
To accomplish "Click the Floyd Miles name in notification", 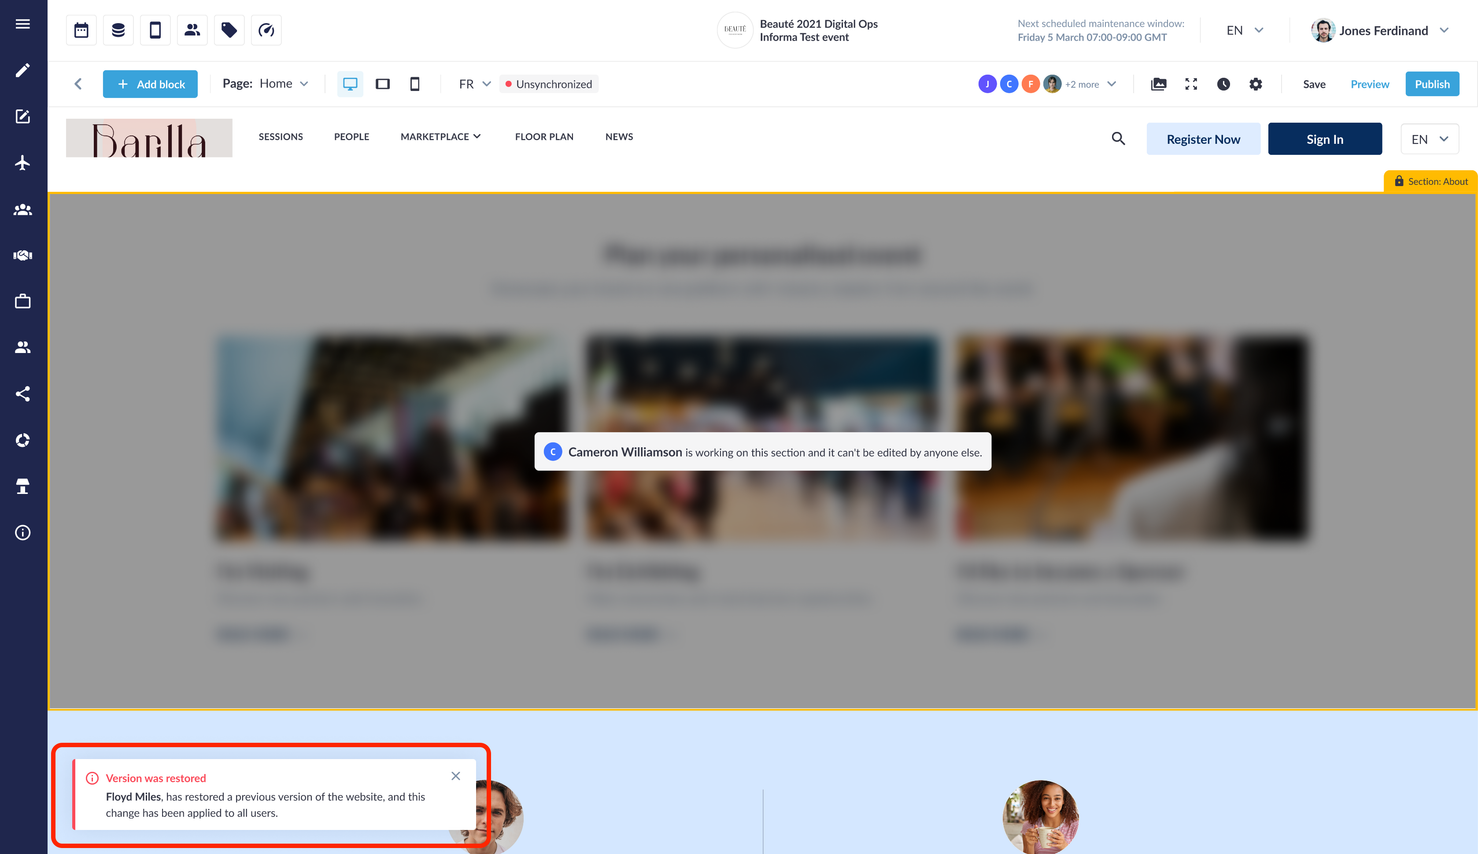I will click(x=133, y=797).
